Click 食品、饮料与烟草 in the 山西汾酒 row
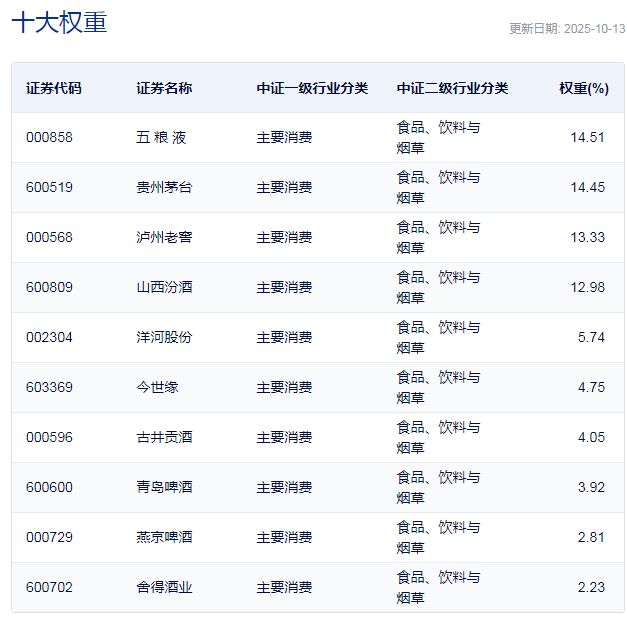Screen dimensions: 627x617 pos(438,288)
